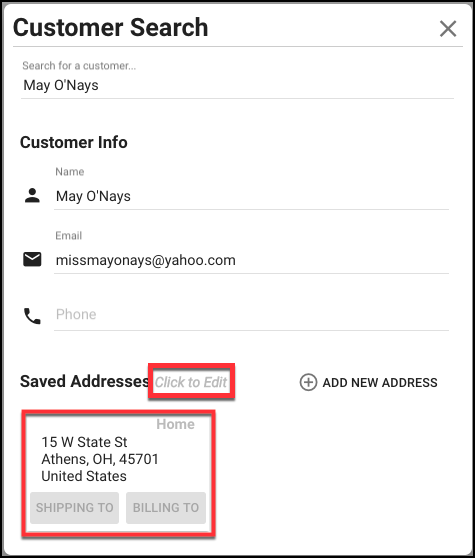Click the ADD NEW ADDRESS button

(x=369, y=382)
